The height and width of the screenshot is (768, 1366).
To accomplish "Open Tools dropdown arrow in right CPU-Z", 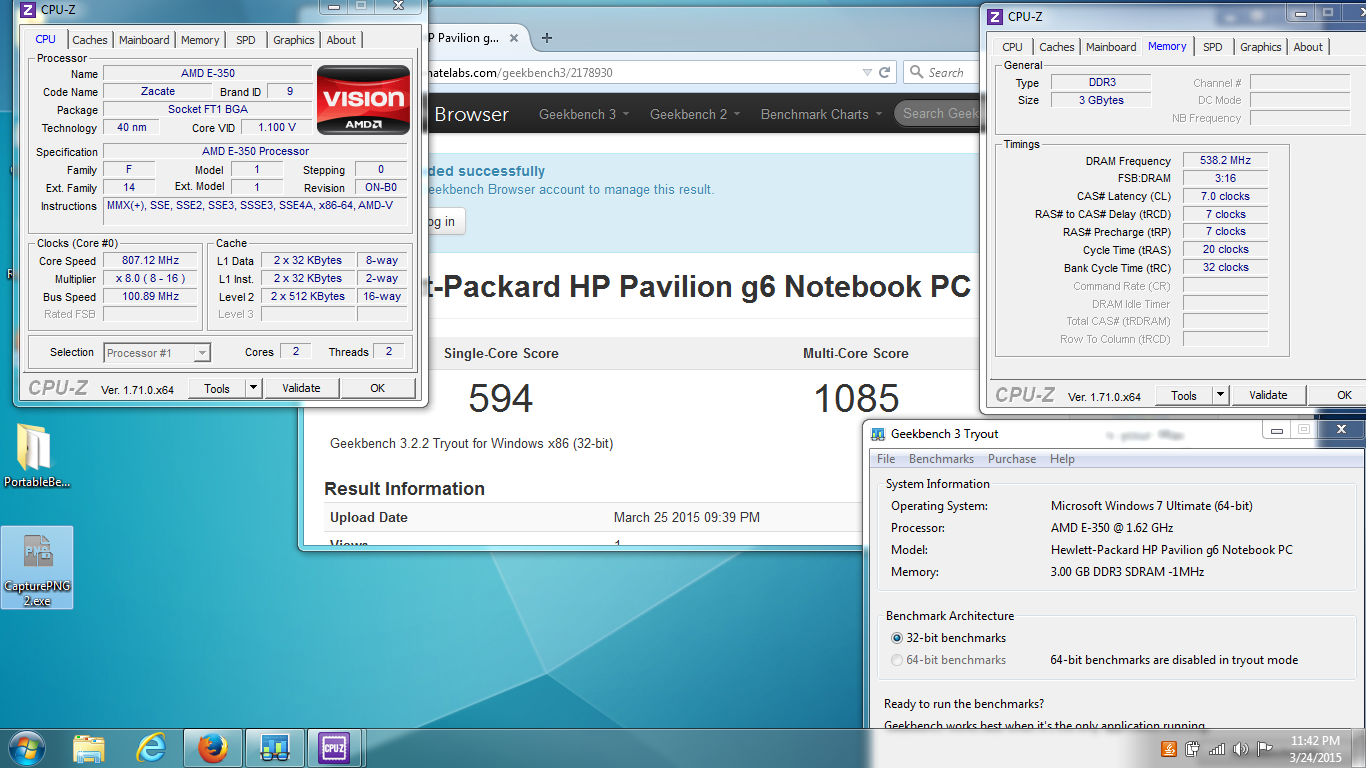I will pyautogui.click(x=1220, y=395).
